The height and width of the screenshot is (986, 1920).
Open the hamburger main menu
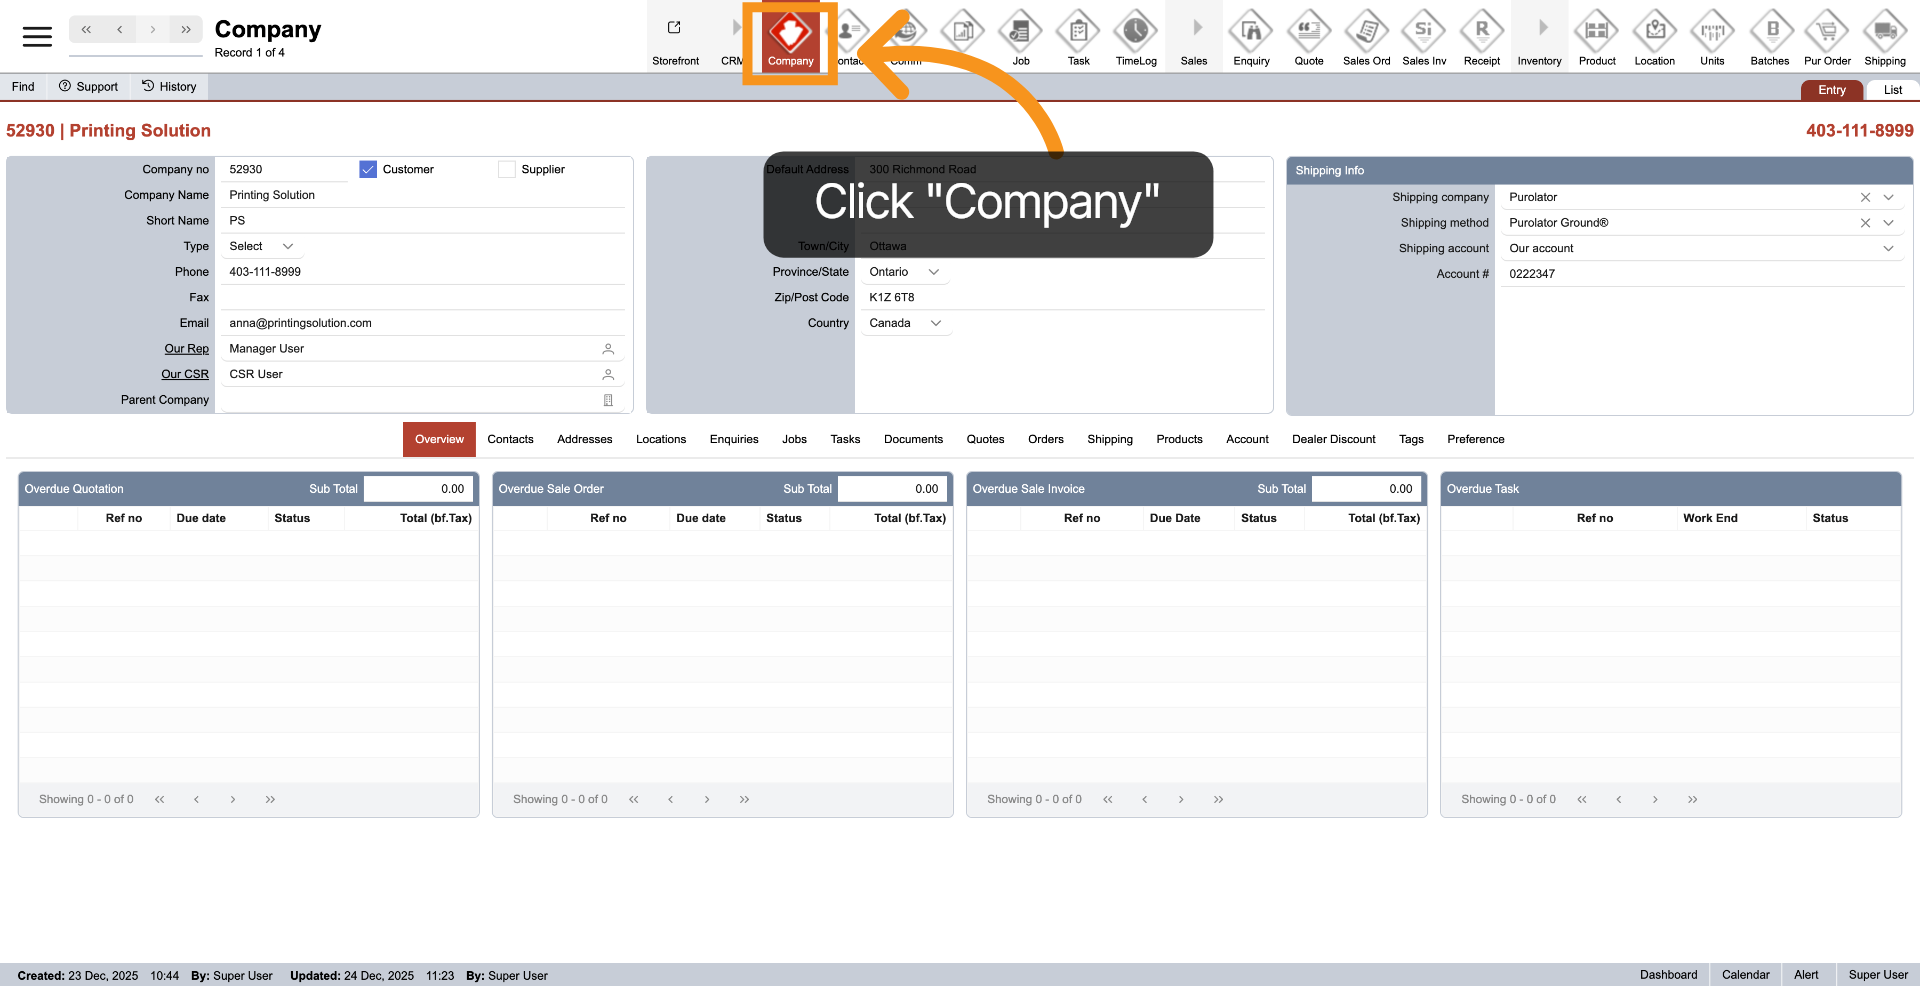(x=37, y=37)
